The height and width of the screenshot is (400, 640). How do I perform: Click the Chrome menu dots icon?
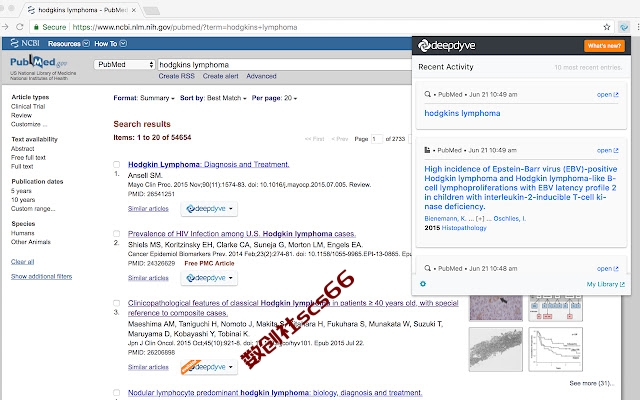point(637,27)
